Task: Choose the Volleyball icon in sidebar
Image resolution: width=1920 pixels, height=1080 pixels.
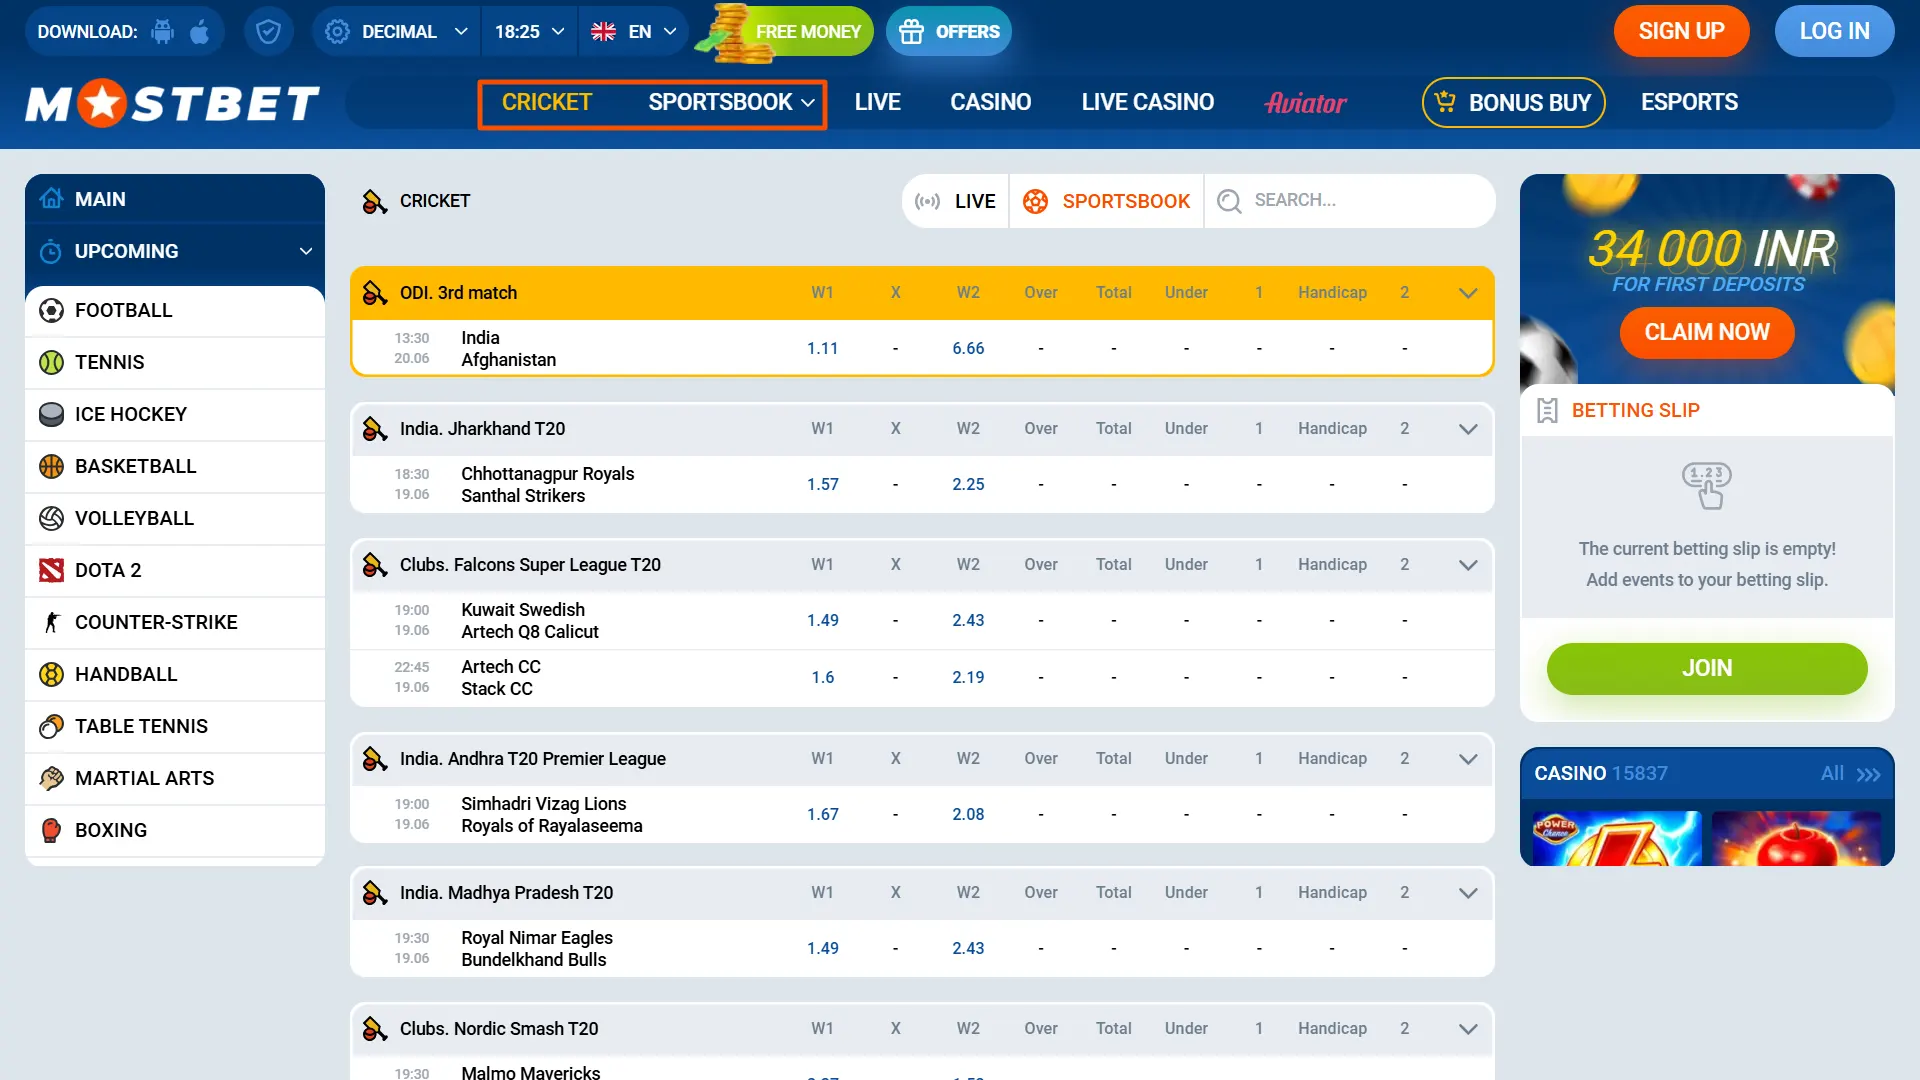Action: coord(51,519)
